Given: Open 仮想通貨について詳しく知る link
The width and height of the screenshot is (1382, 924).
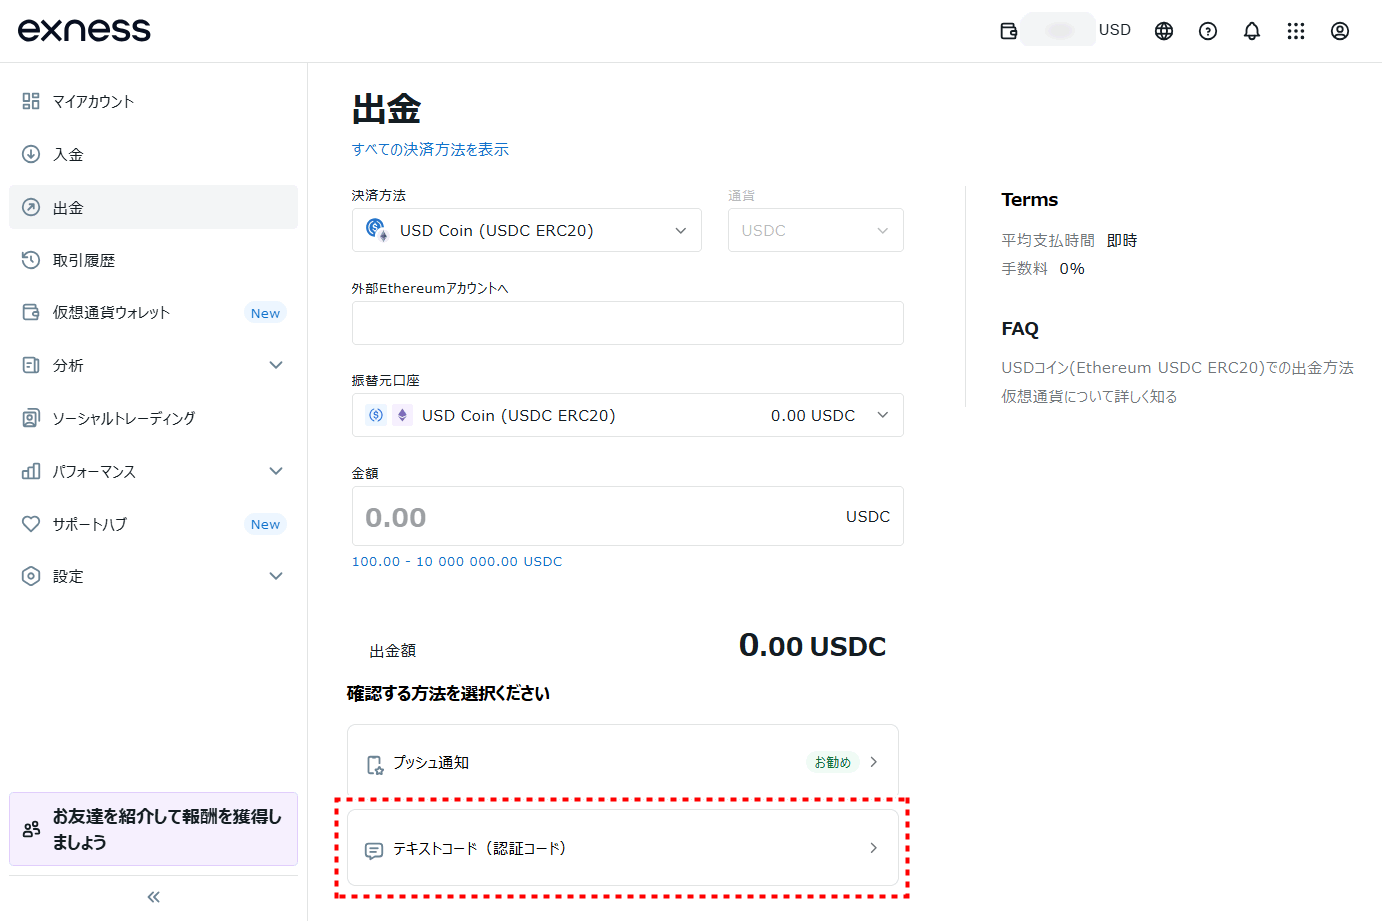Looking at the screenshot, I should tap(1089, 396).
